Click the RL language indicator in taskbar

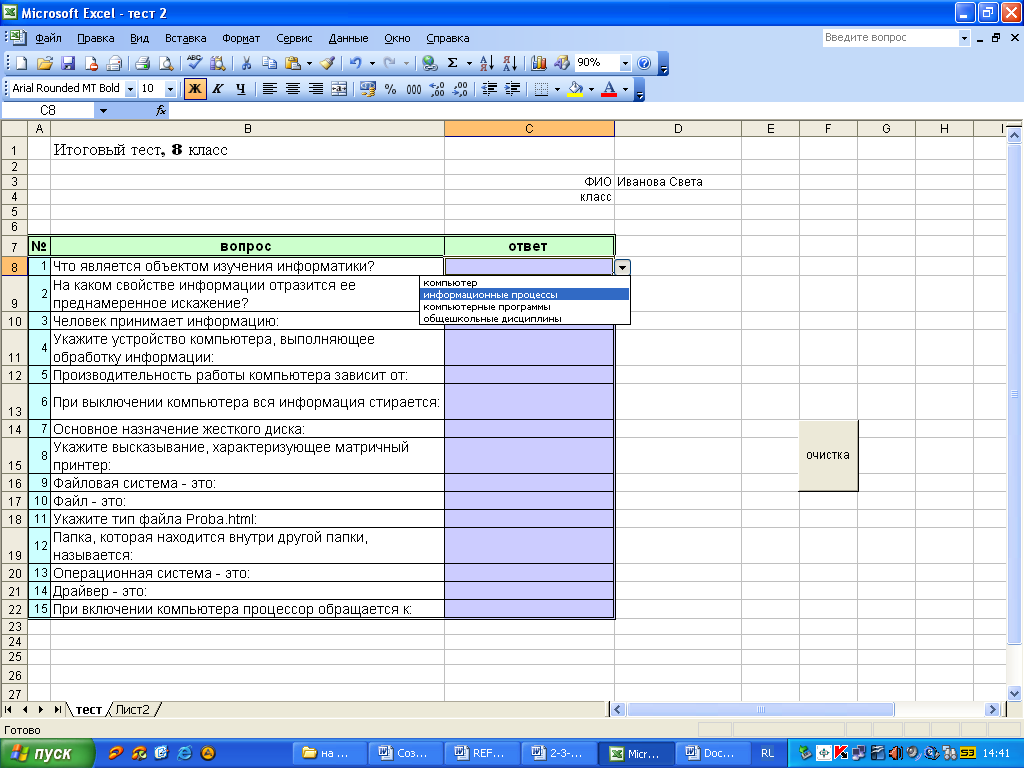[767, 753]
